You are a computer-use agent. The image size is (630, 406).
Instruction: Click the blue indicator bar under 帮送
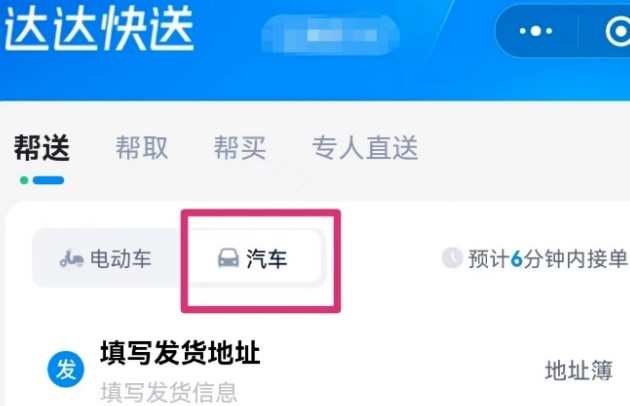[x=48, y=180]
